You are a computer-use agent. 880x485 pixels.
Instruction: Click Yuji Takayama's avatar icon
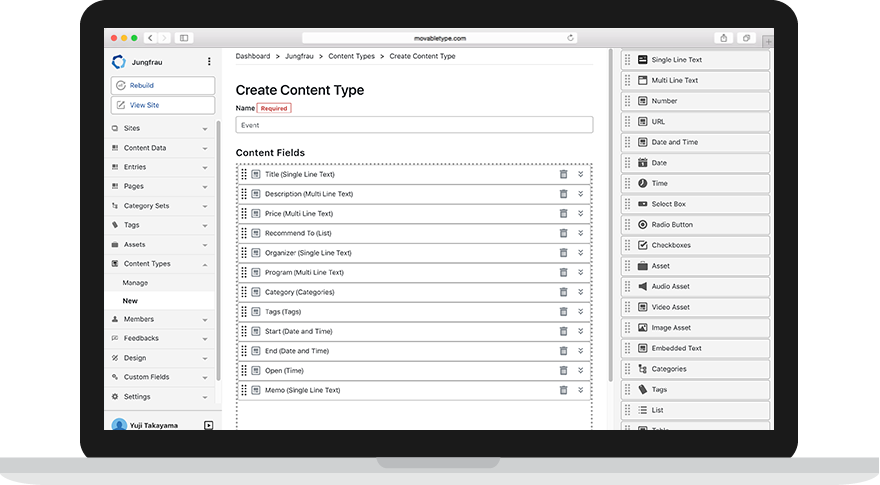tap(119, 425)
